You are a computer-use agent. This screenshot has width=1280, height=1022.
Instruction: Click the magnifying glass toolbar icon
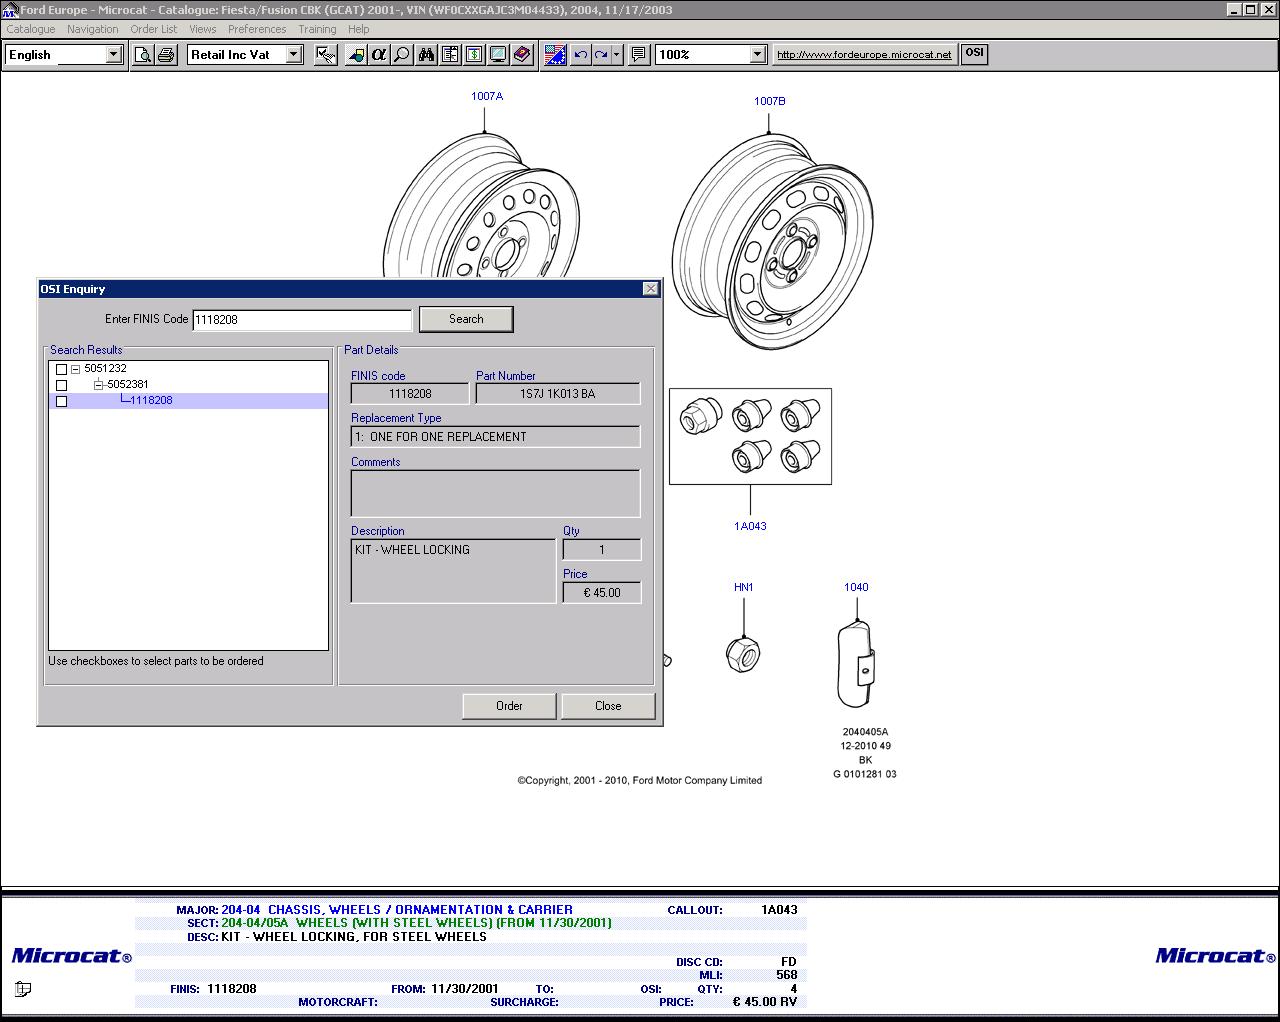pyautogui.click(x=402, y=55)
